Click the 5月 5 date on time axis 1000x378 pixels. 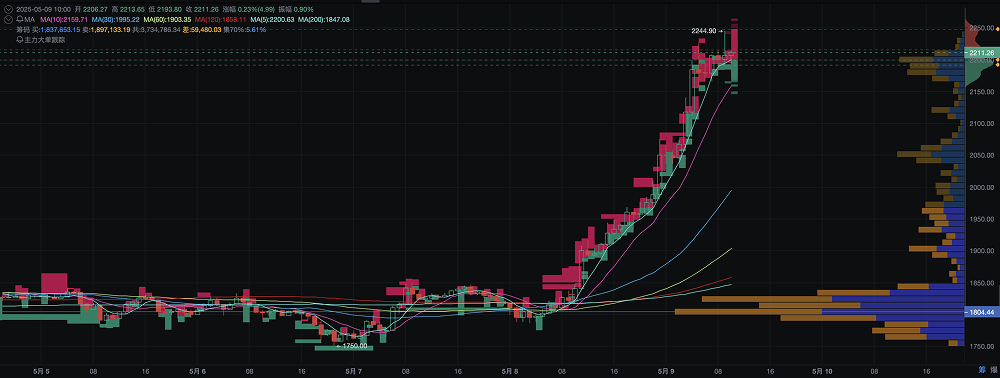pyautogui.click(x=40, y=370)
